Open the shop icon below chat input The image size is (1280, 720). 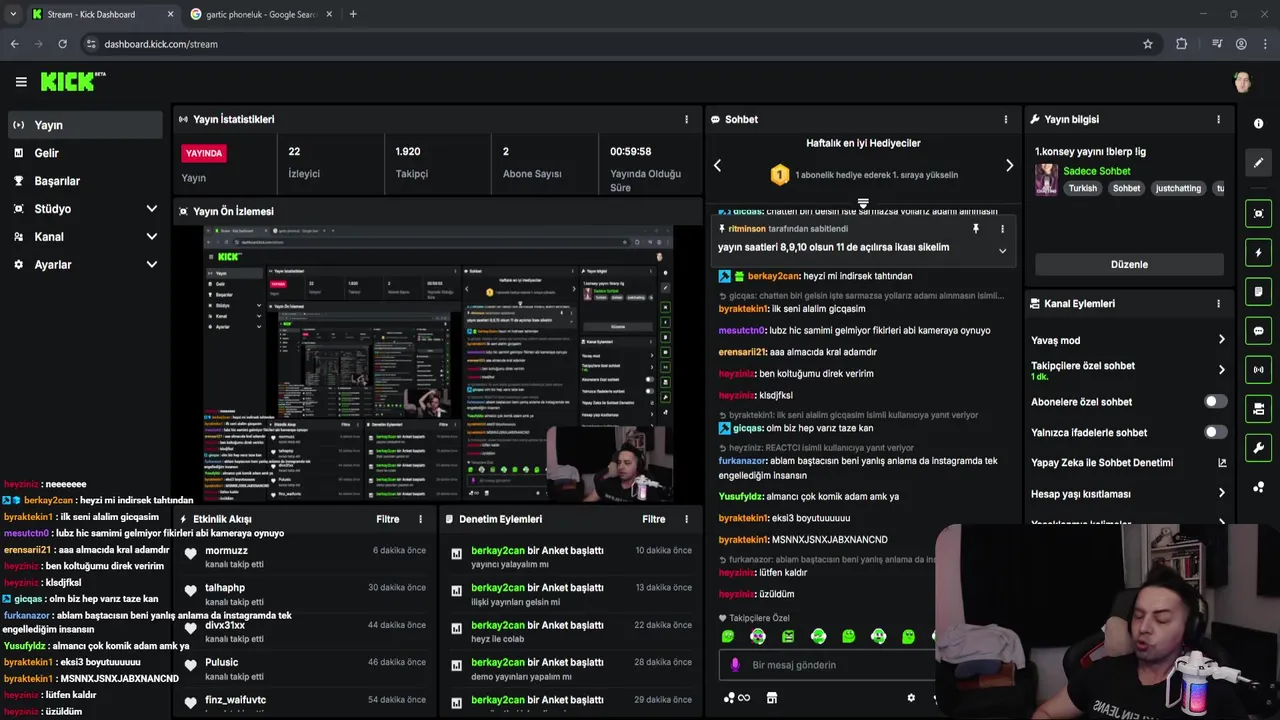(x=772, y=698)
